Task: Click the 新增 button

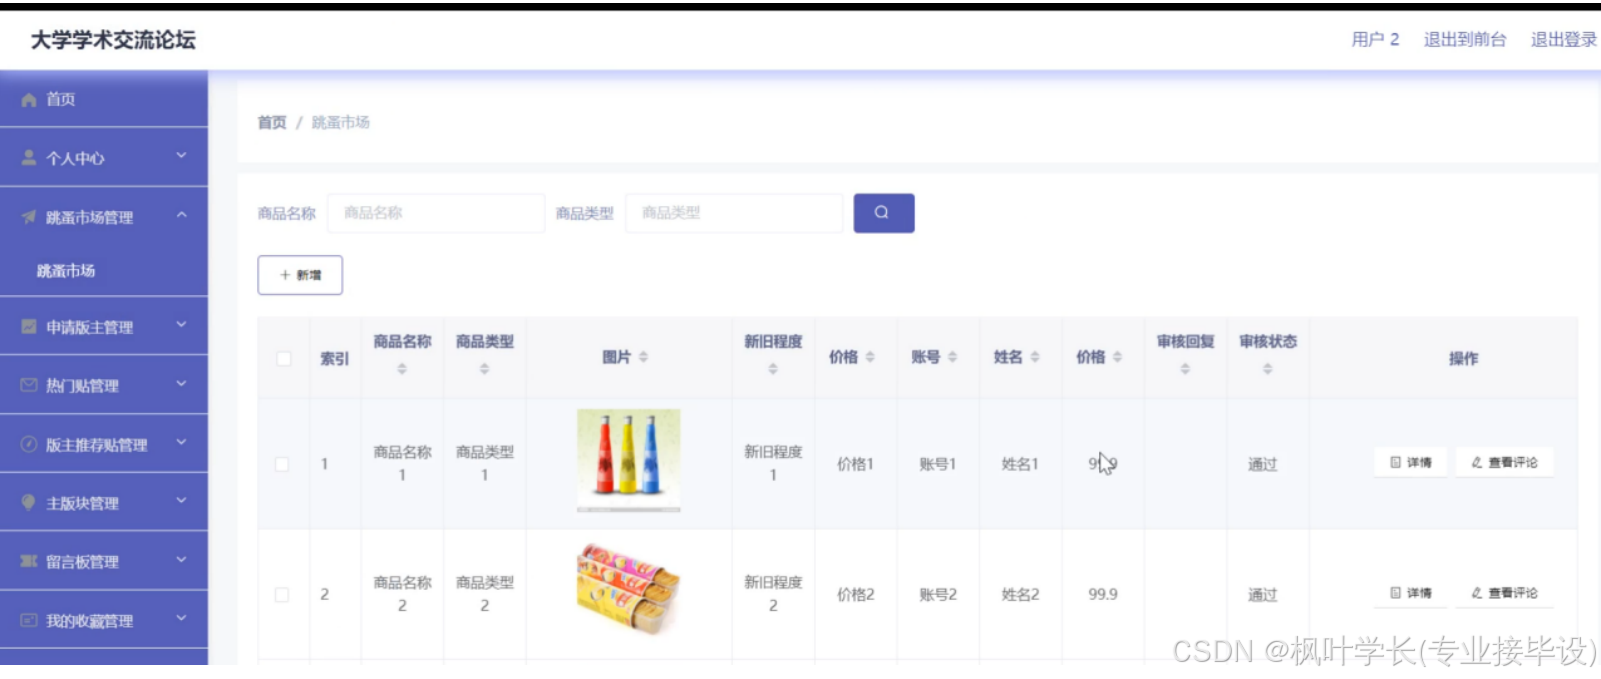Action: [x=300, y=275]
